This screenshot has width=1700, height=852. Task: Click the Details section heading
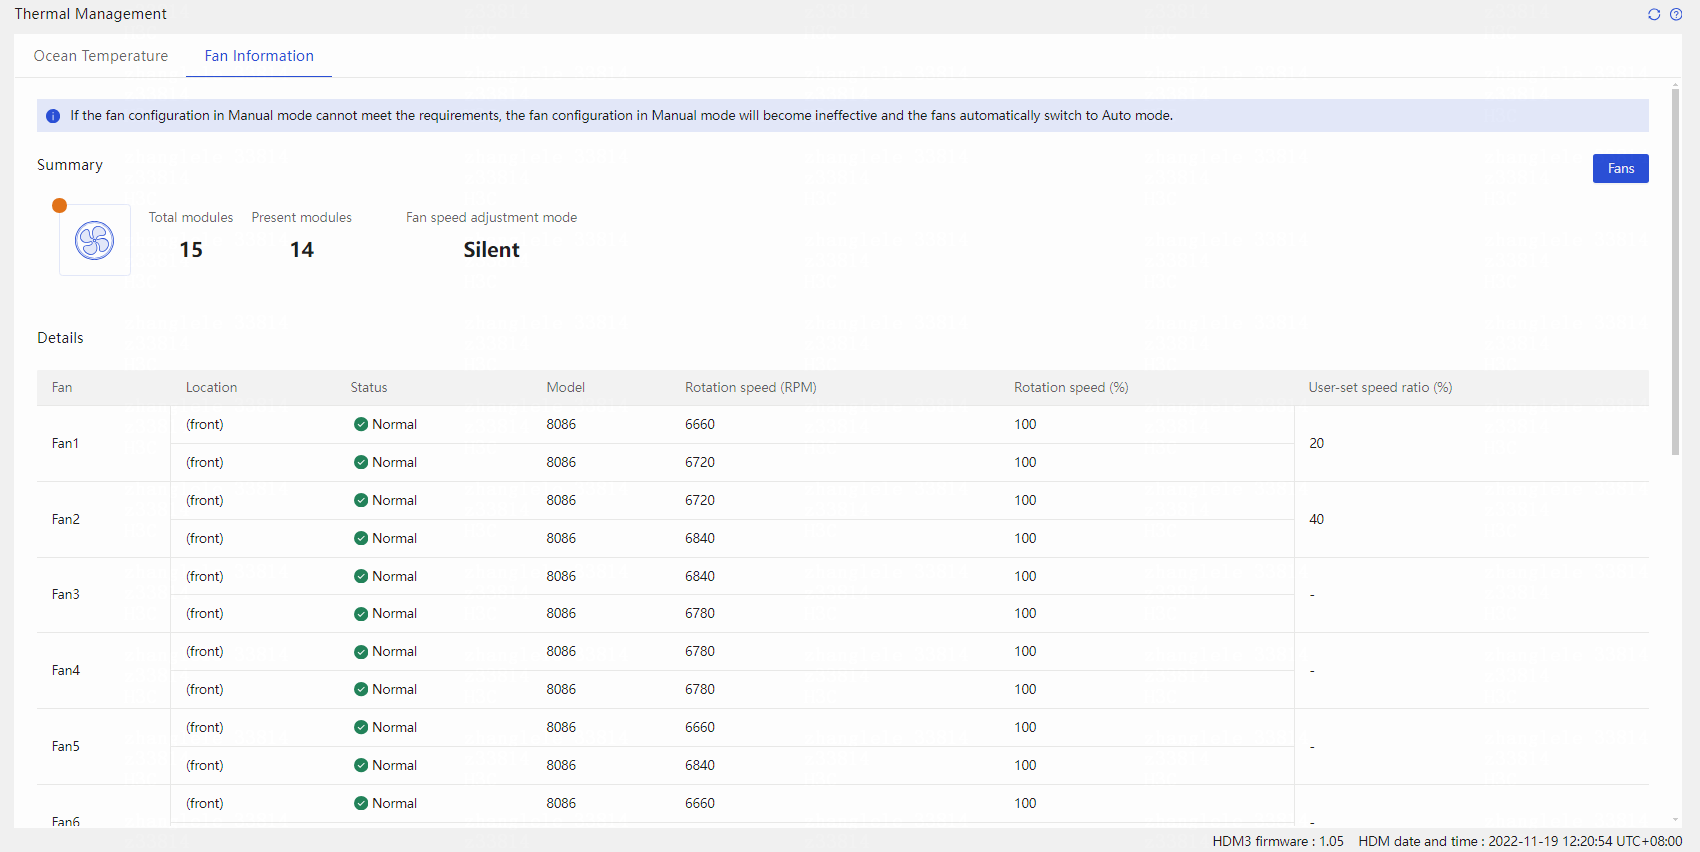60,338
